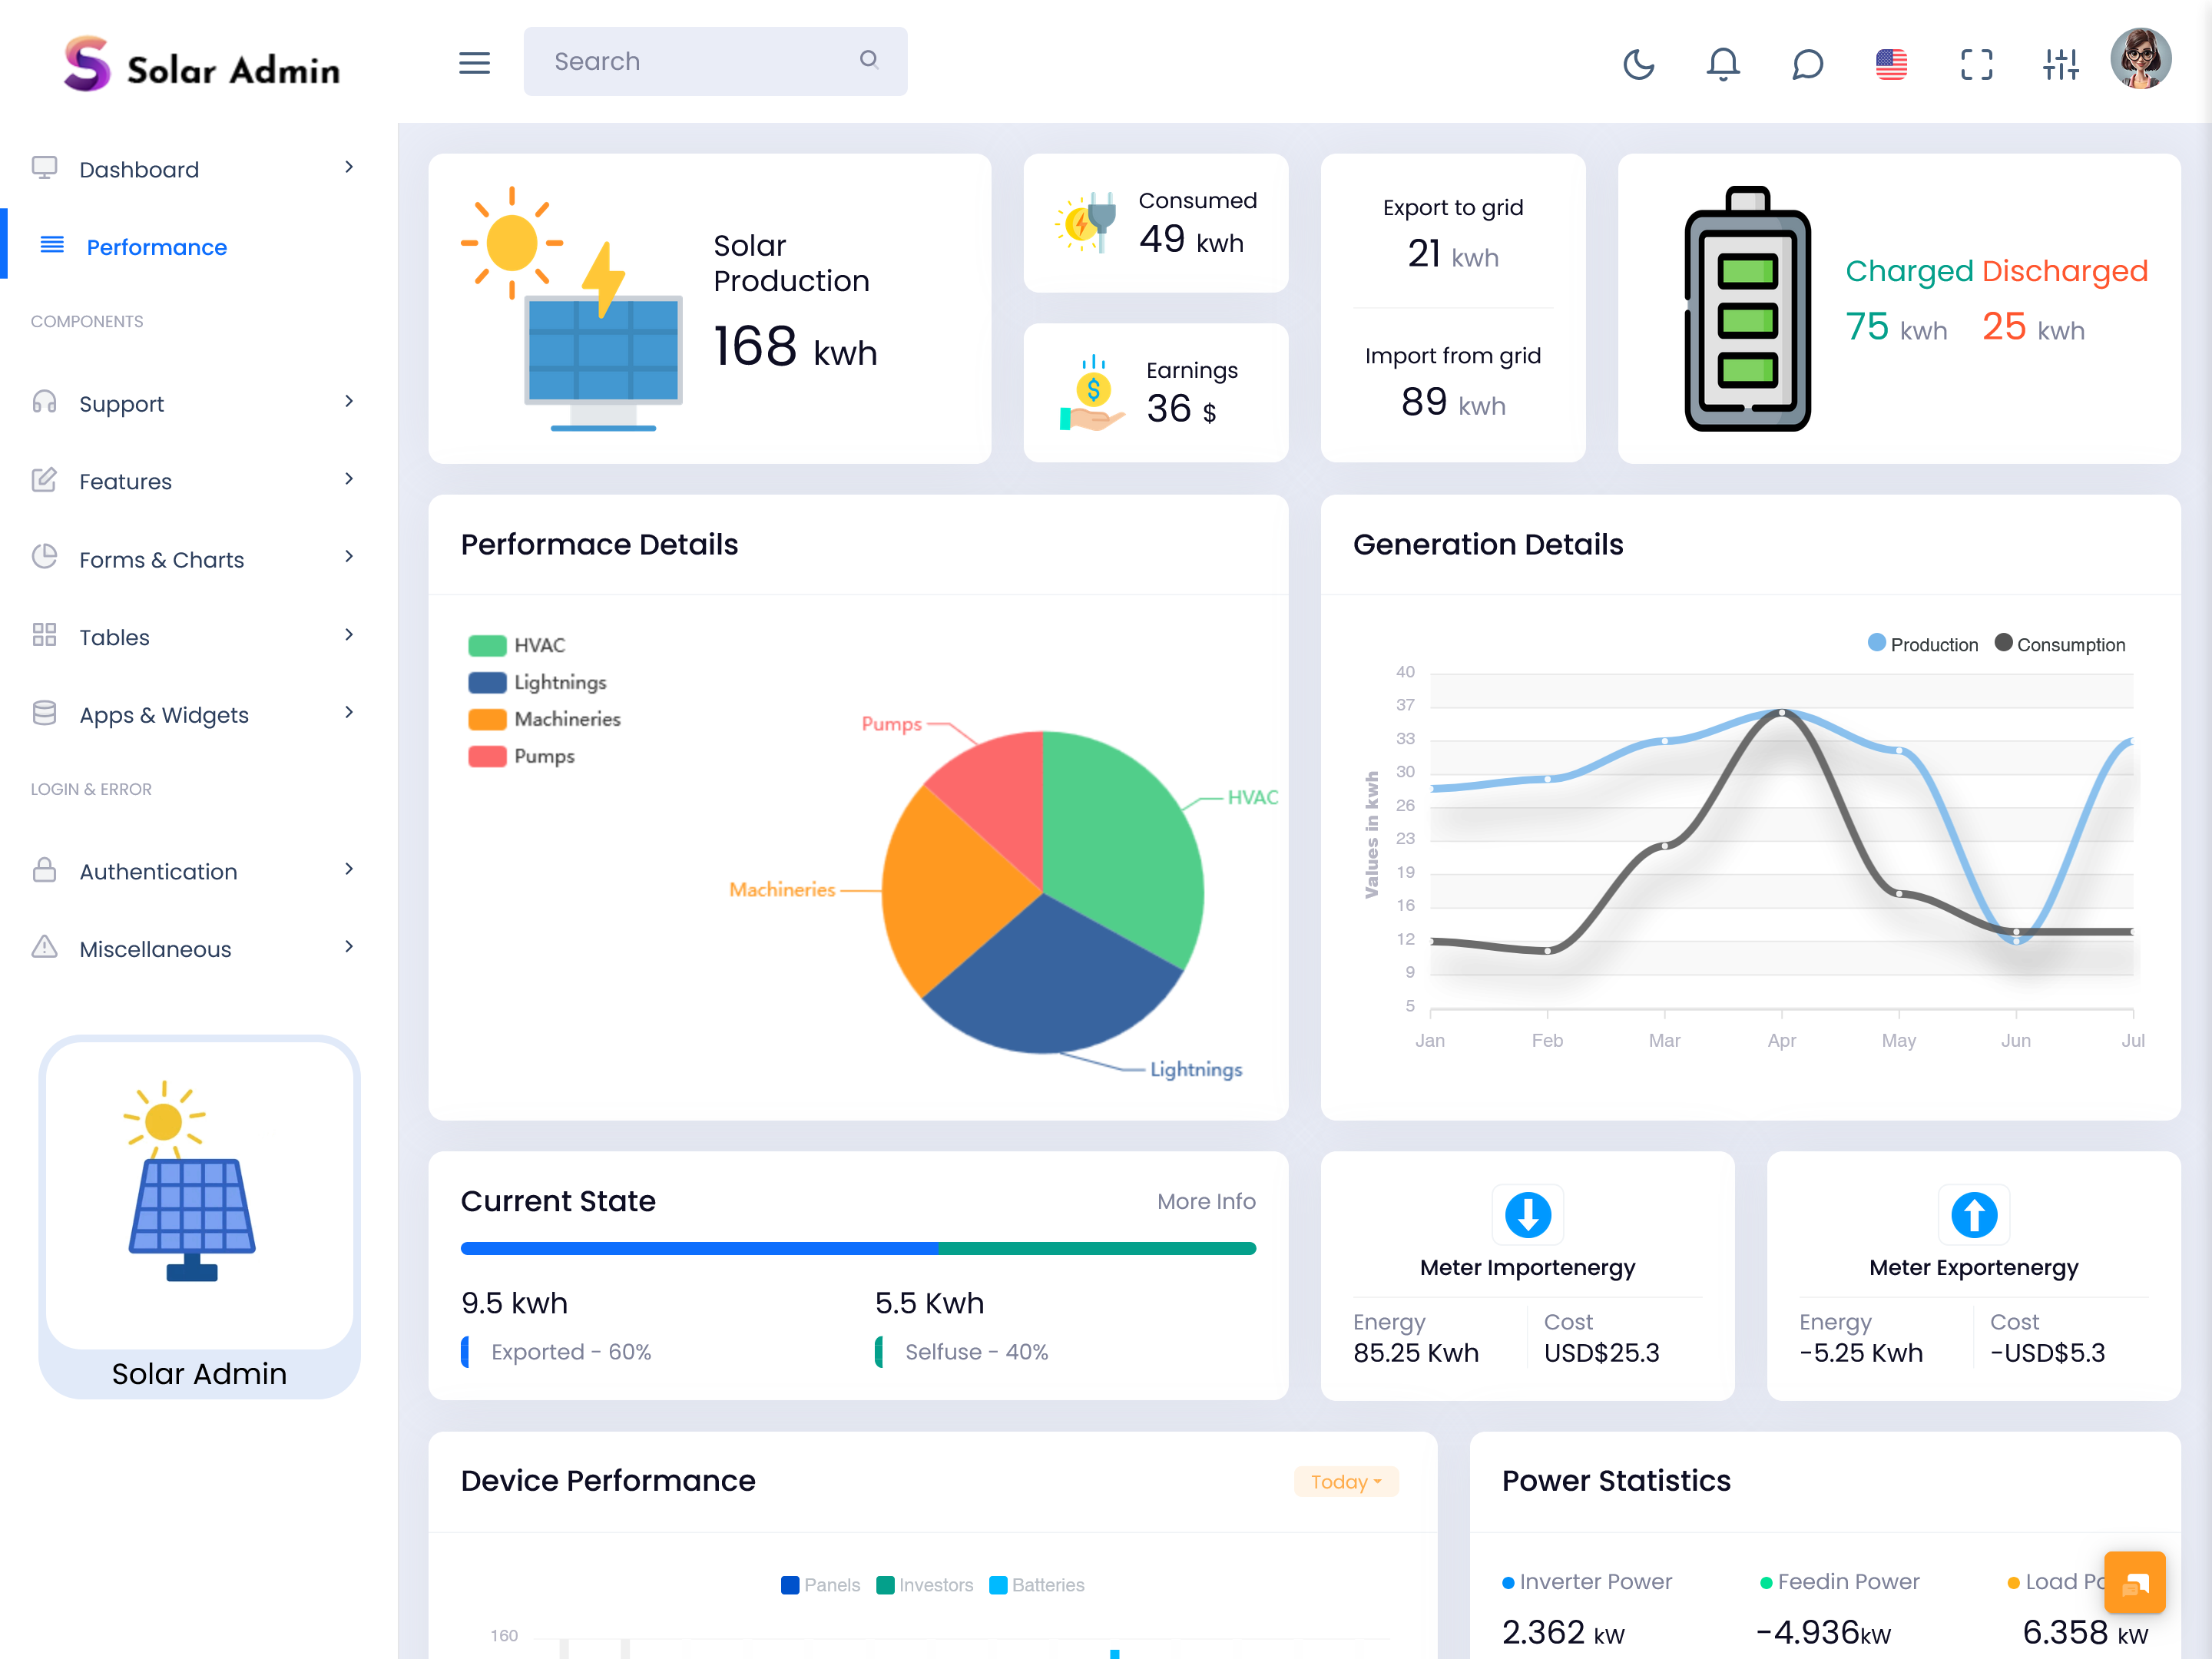Expand the Forms & Charts chevron

pyautogui.click(x=349, y=557)
